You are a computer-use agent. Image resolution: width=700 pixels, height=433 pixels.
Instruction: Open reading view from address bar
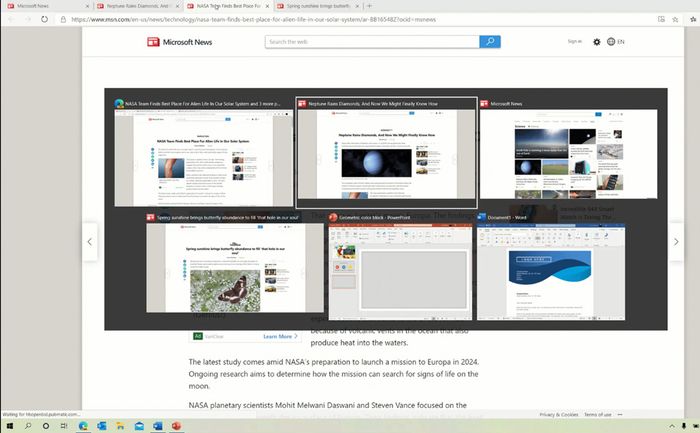pyautogui.click(x=661, y=19)
